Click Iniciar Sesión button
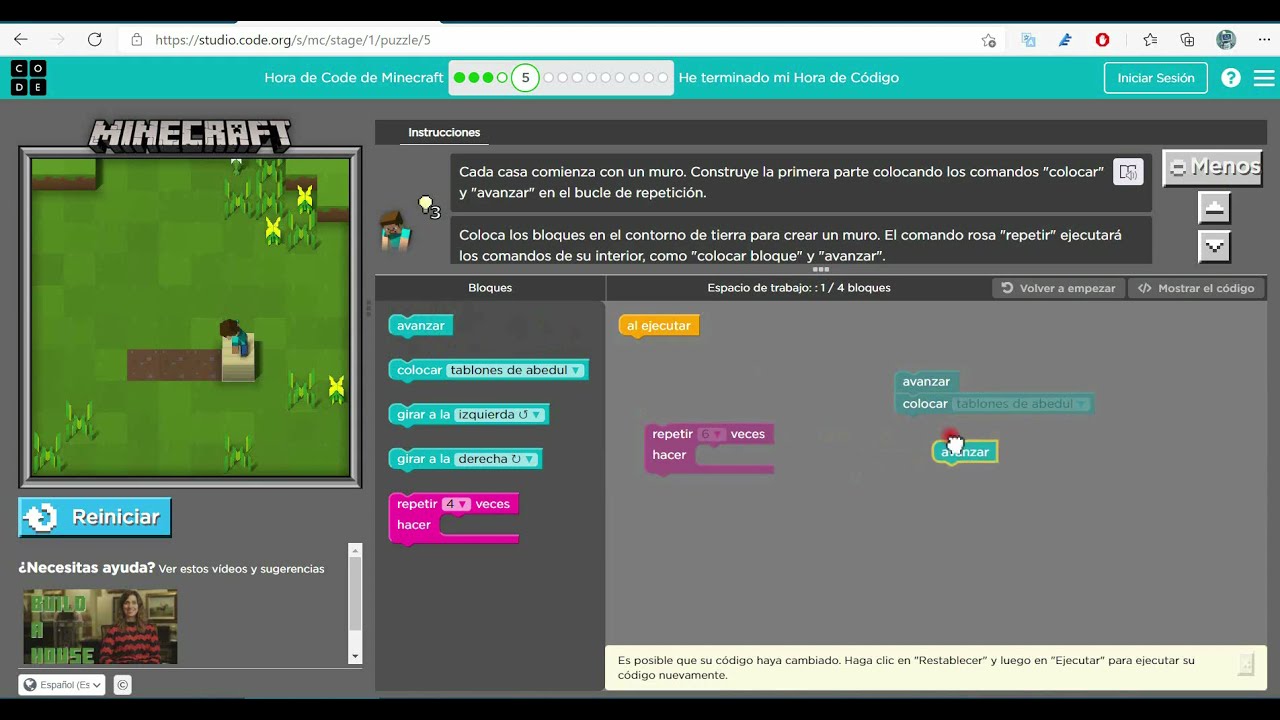This screenshot has height=720, width=1280. point(1156,78)
